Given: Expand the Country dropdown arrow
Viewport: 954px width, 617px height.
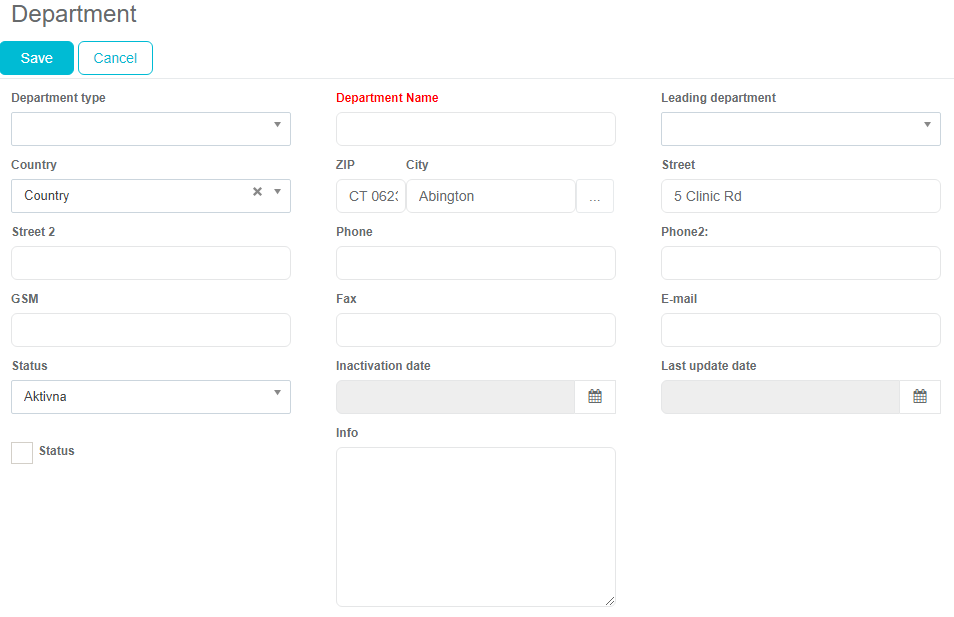Looking at the screenshot, I should click(277, 192).
